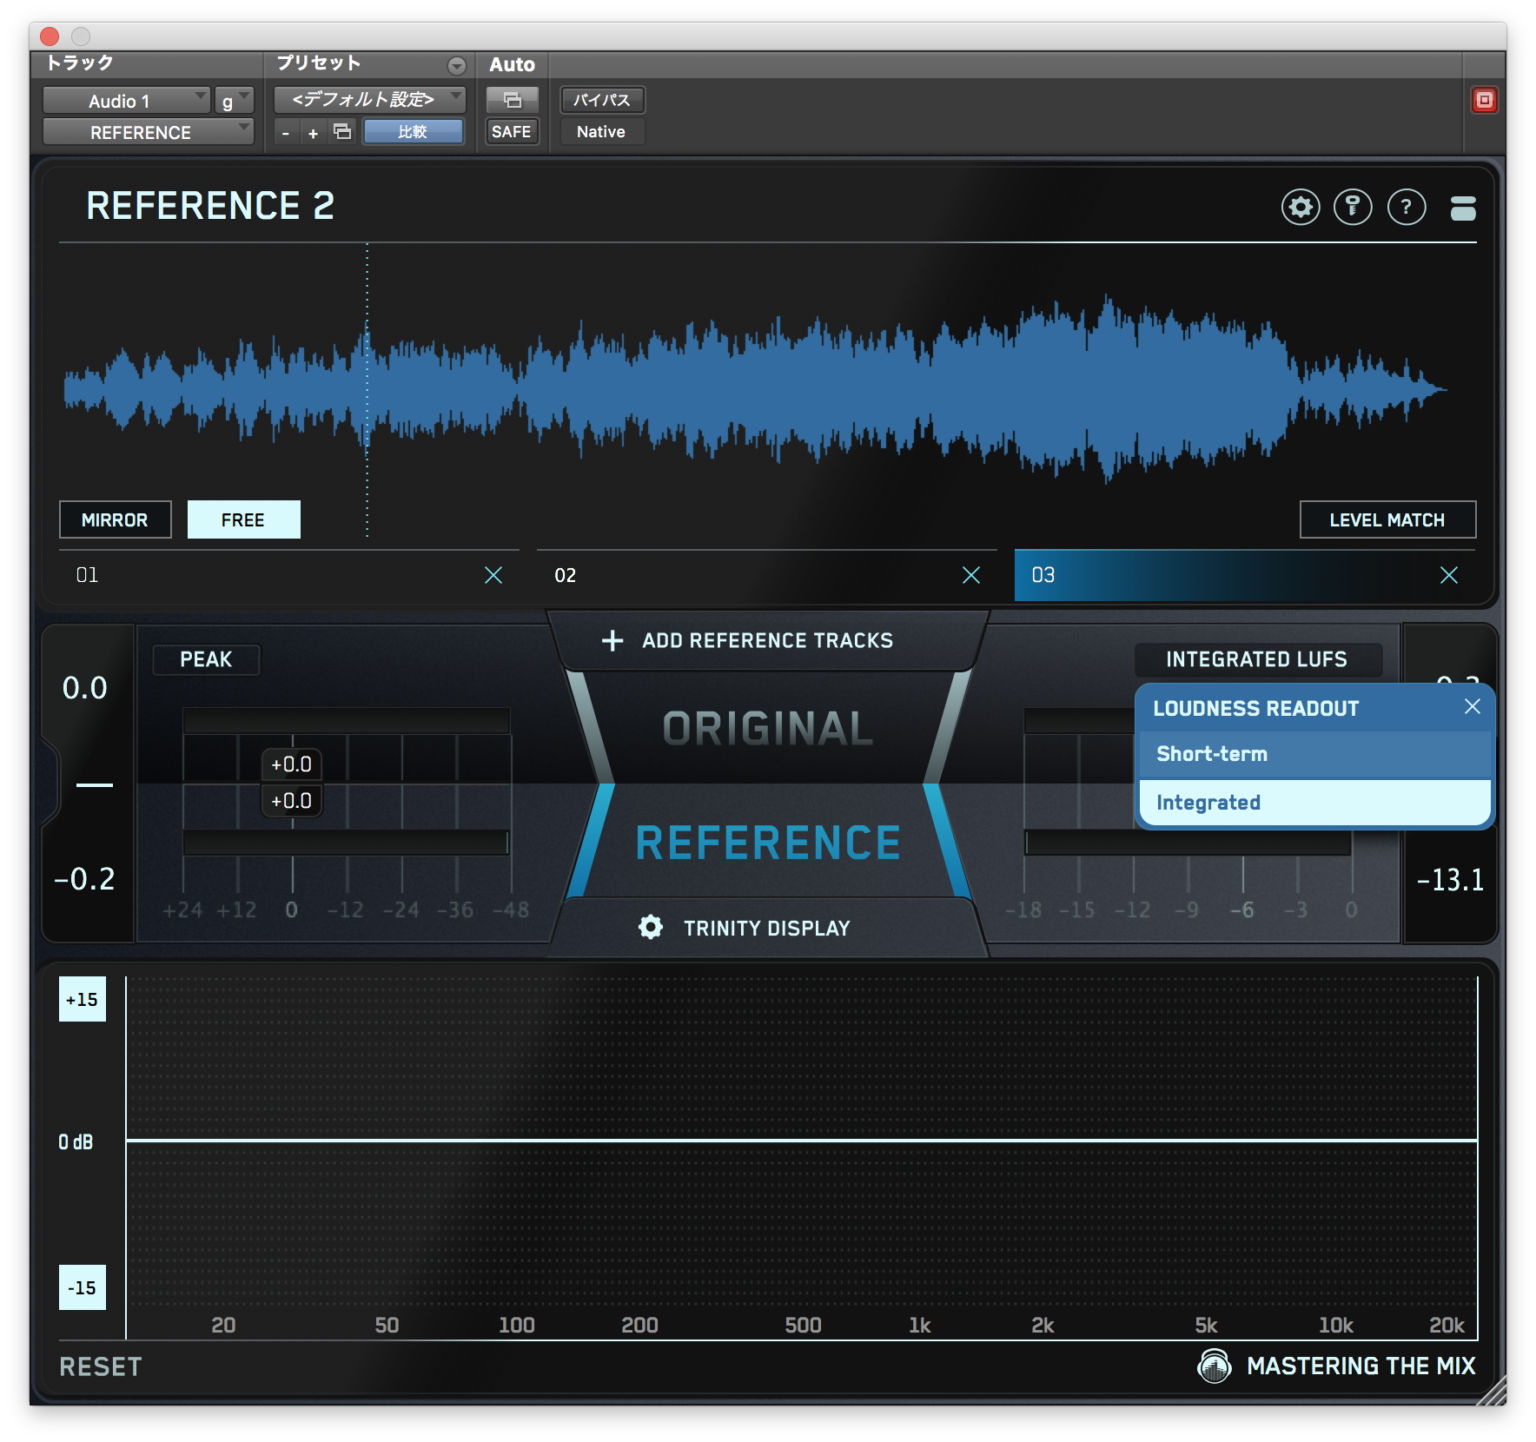Open help via the question mark icon
This screenshot has width=1536, height=1442.
click(x=1407, y=207)
